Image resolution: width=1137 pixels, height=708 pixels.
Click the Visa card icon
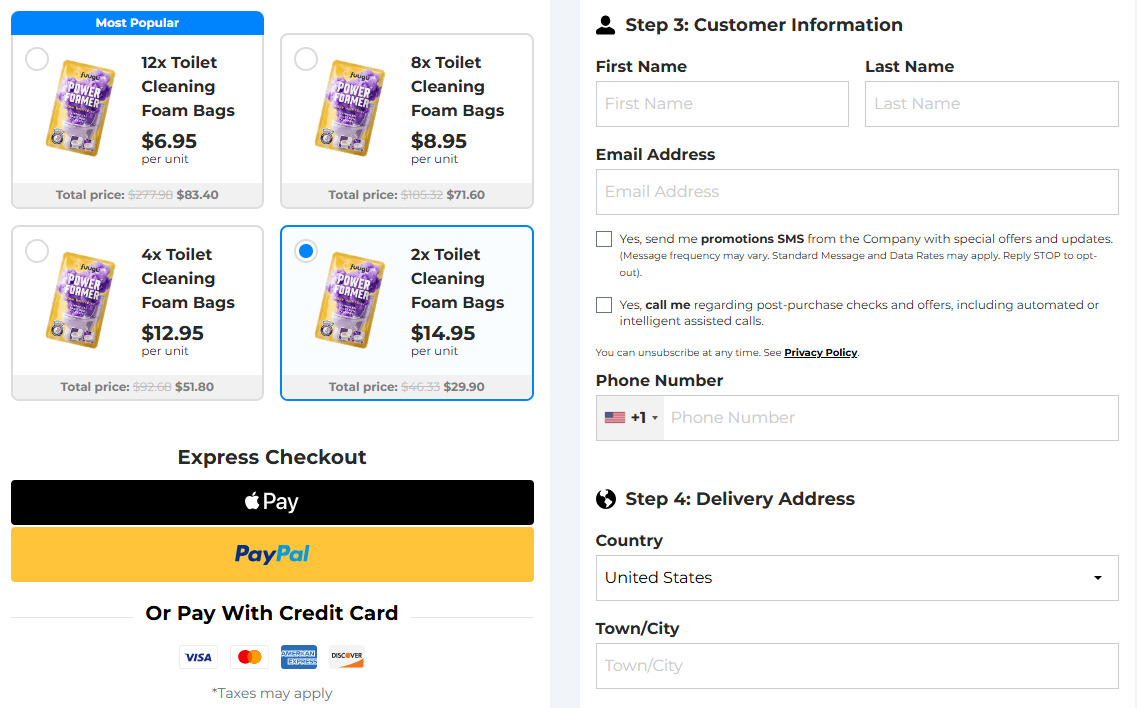[198, 657]
